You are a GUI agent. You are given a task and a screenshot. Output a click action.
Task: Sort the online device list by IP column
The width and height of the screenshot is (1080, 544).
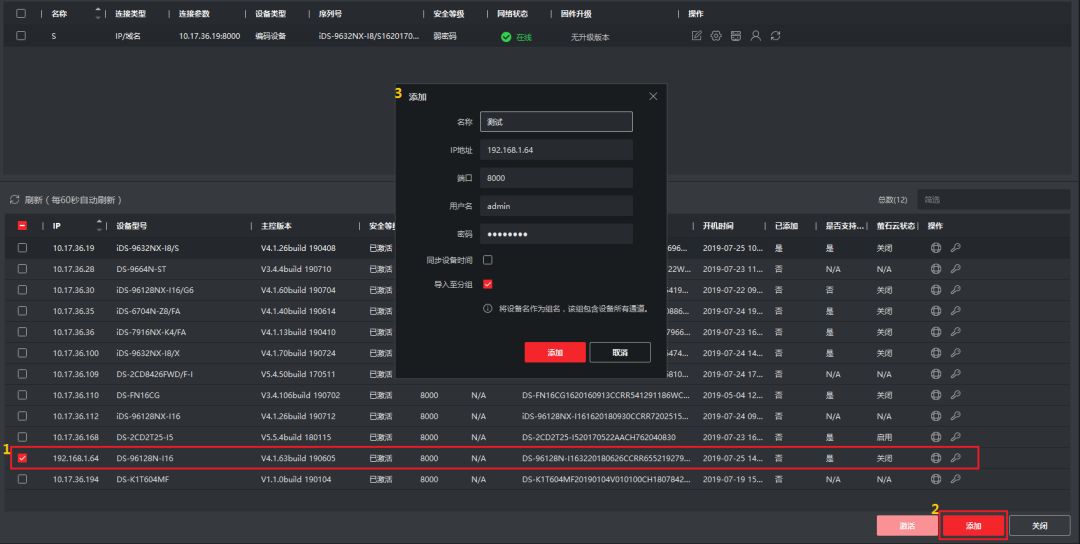point(99,226)
